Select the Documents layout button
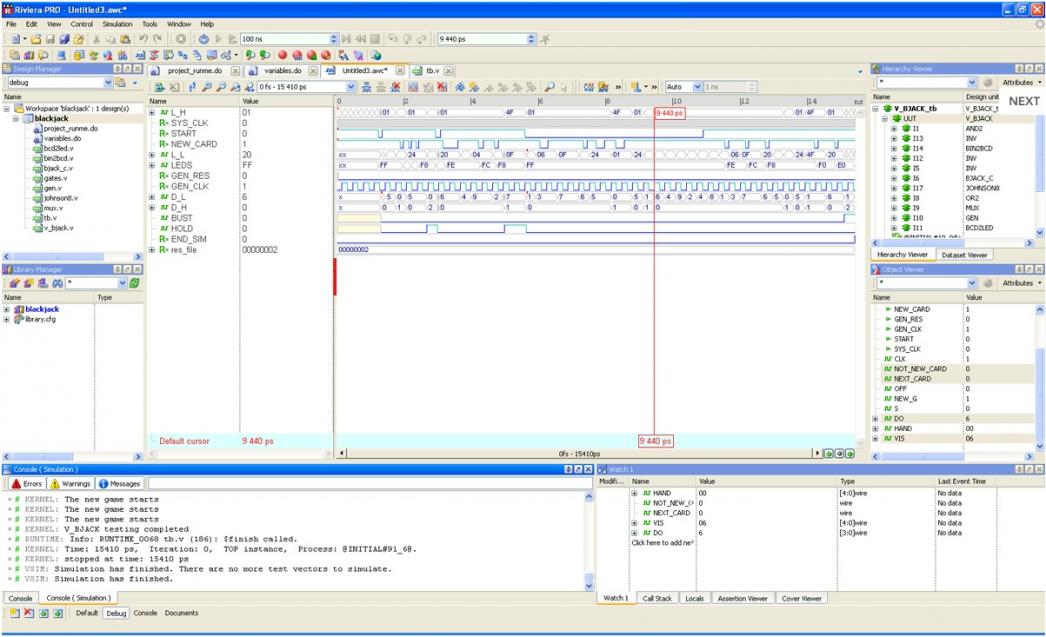Image resolution: width=1046 pixels, height=637 pixels. point(181,613)
